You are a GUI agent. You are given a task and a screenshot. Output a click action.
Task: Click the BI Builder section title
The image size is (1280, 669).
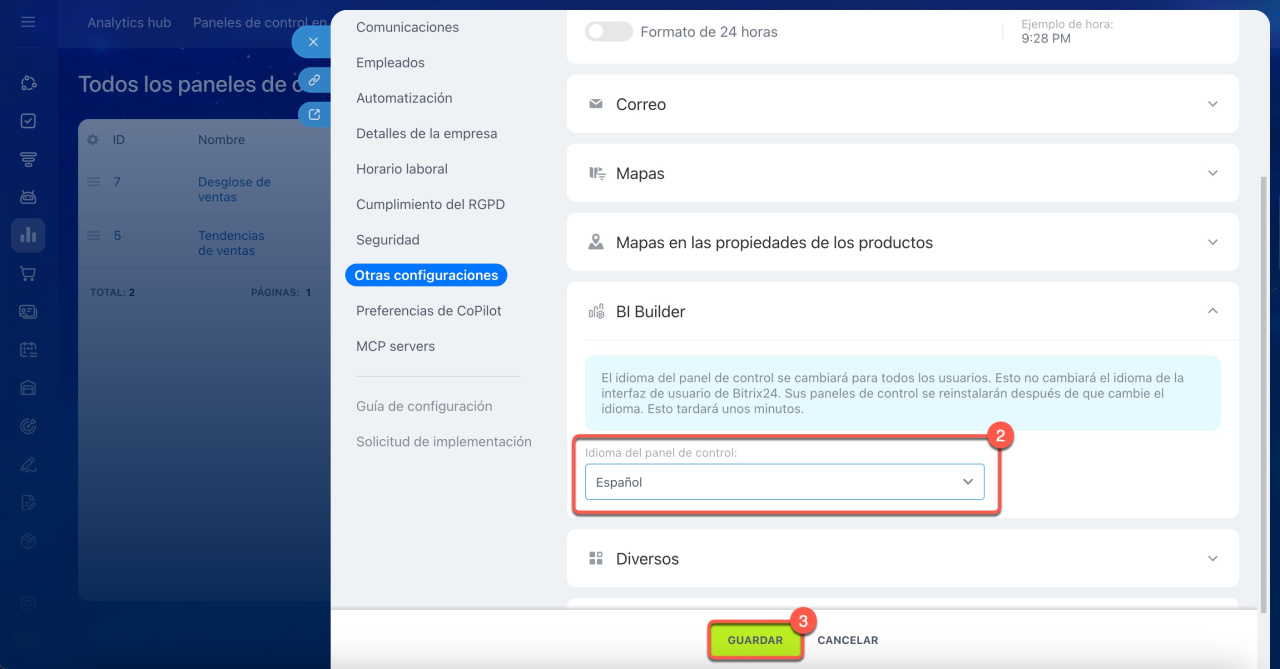point(651,312)
